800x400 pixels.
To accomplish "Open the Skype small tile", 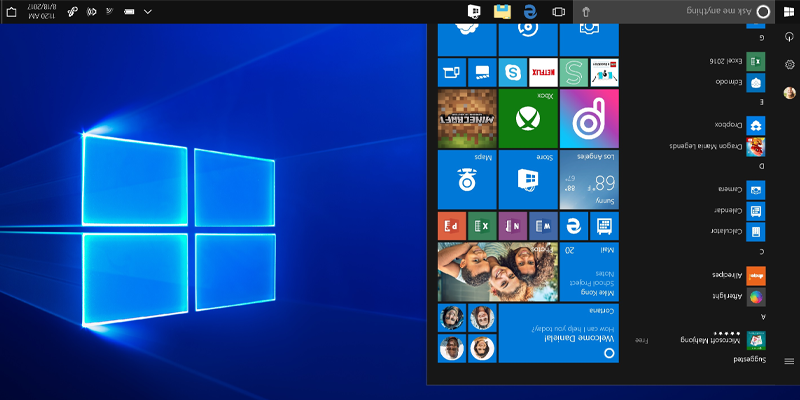I will pos(513,72).
